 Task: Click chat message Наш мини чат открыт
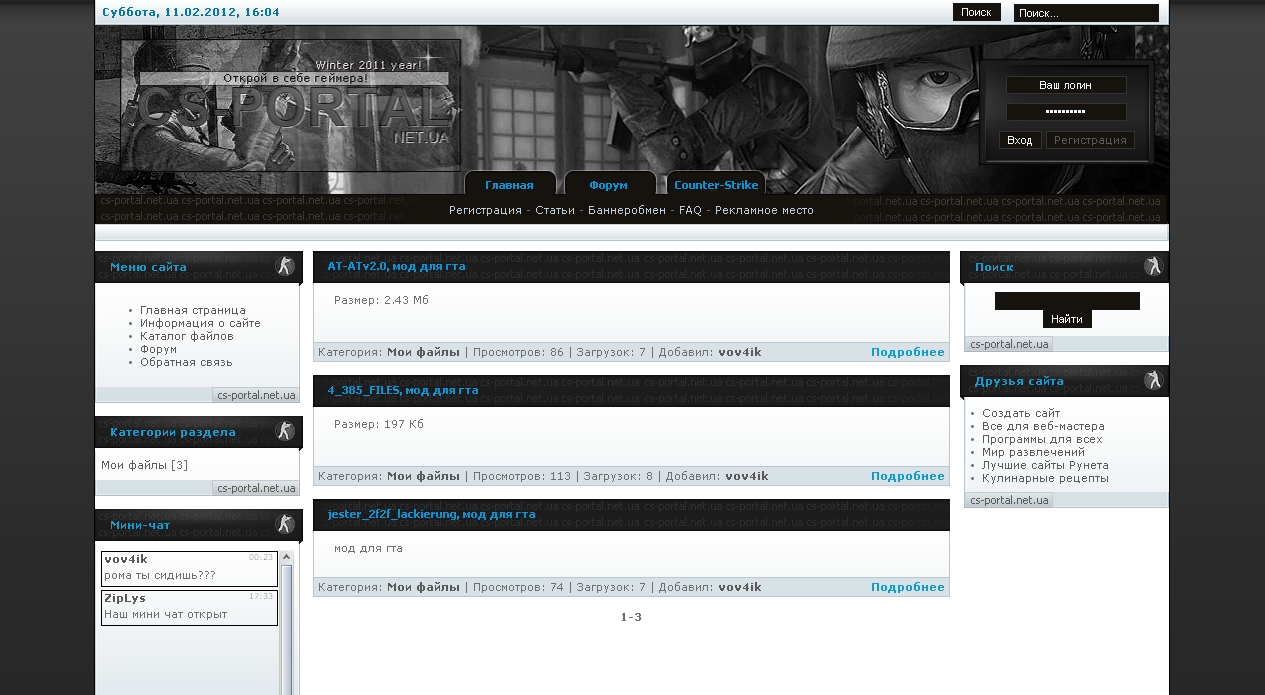[x=166, y=614]
